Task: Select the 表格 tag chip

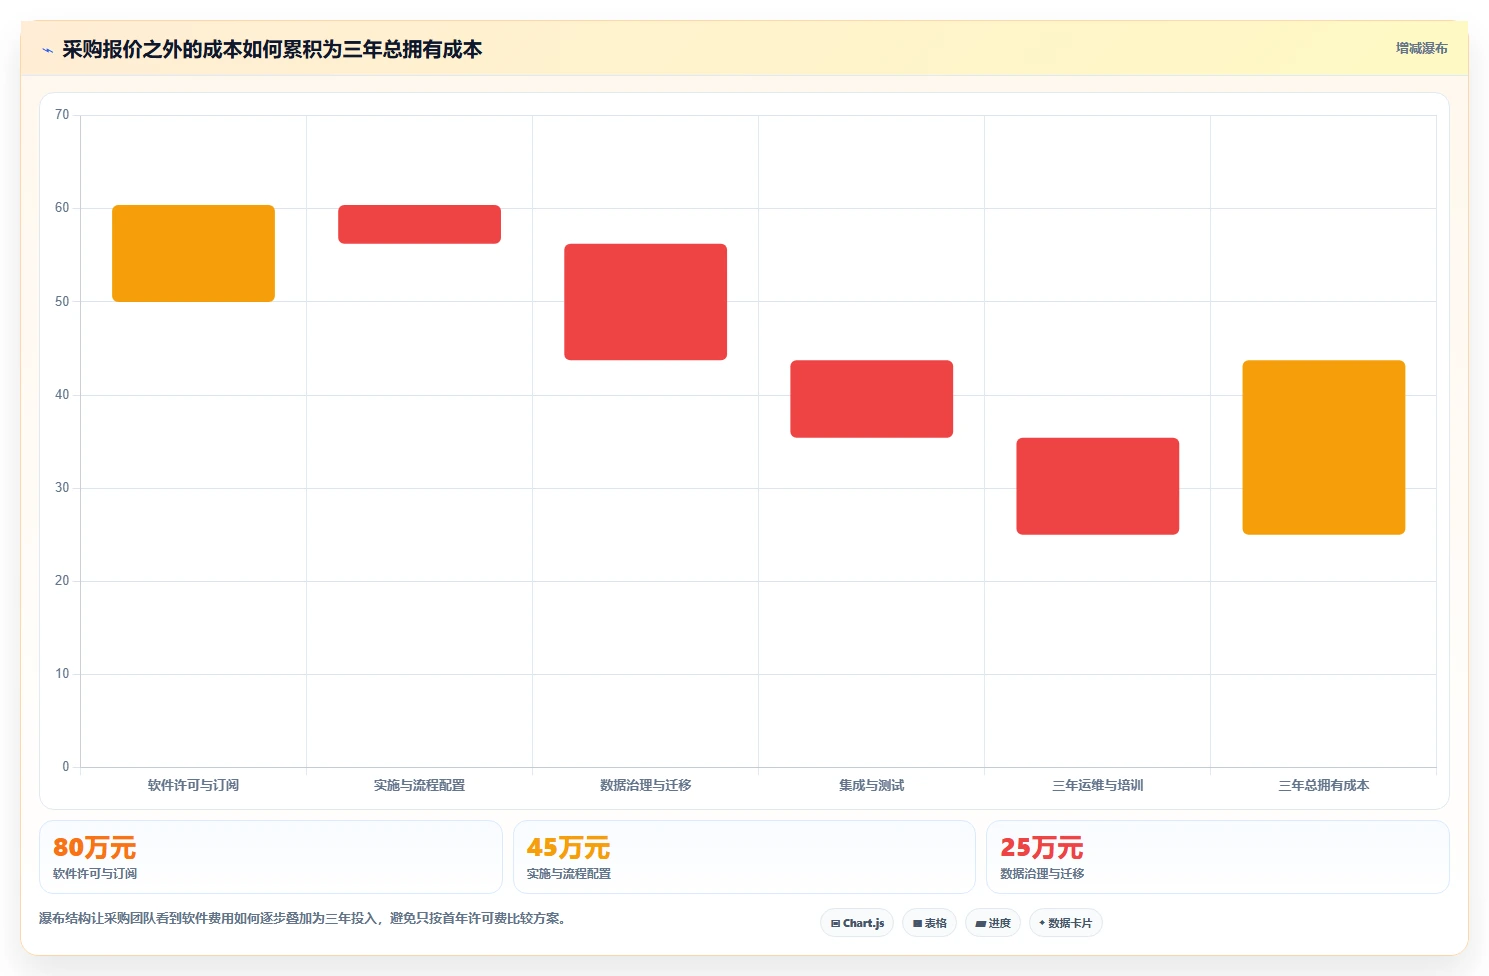Action: click(929, 923)
